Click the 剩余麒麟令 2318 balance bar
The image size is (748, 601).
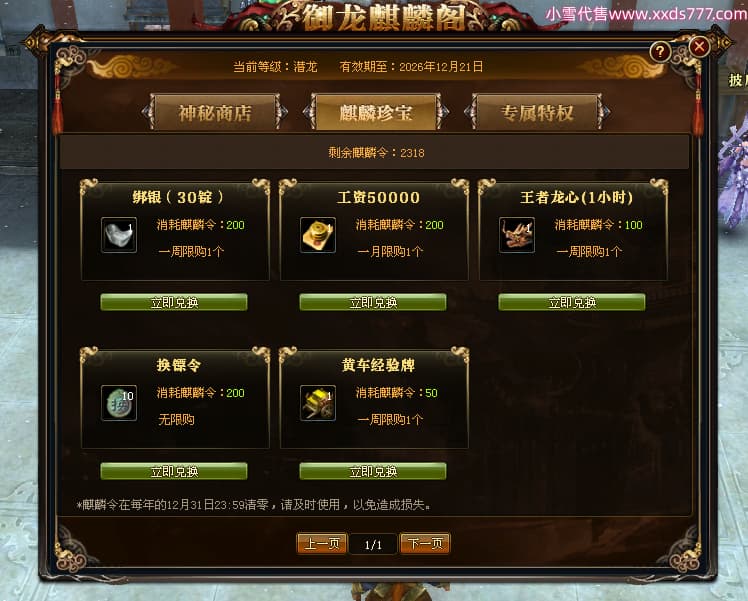tap(374, 153)
